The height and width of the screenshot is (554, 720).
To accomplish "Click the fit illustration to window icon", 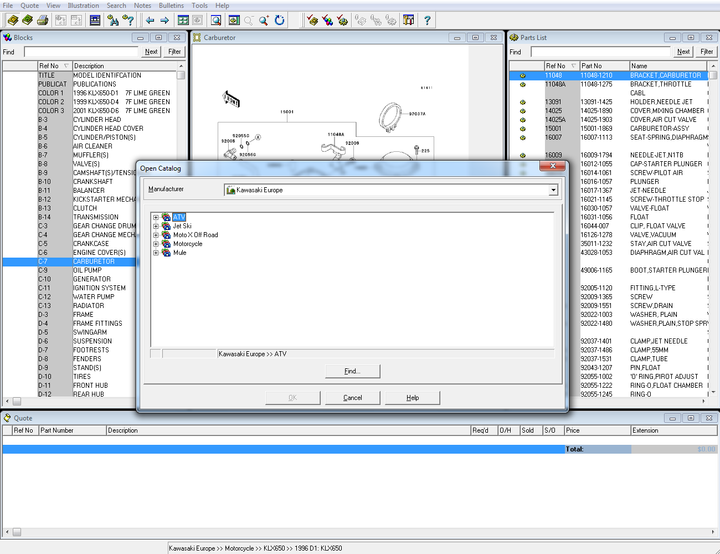I will click(x=234, y=20).
